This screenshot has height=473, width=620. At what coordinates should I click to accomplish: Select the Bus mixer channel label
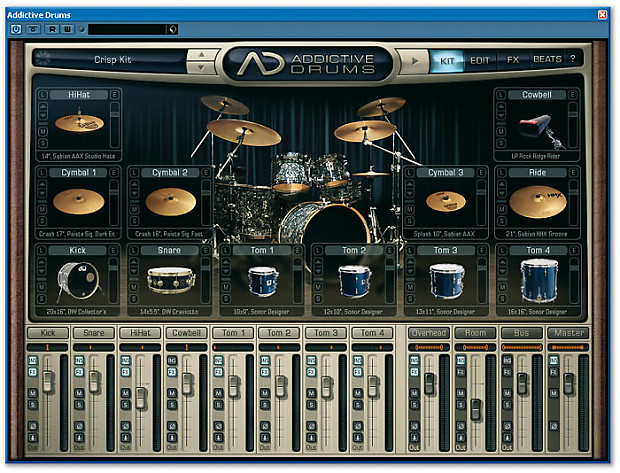(x=522, y=333)
